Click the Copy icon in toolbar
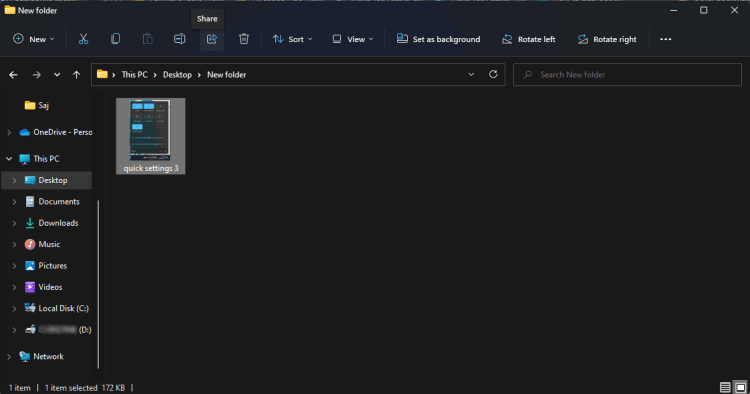 pyautogui.click(x=115, y=39)
